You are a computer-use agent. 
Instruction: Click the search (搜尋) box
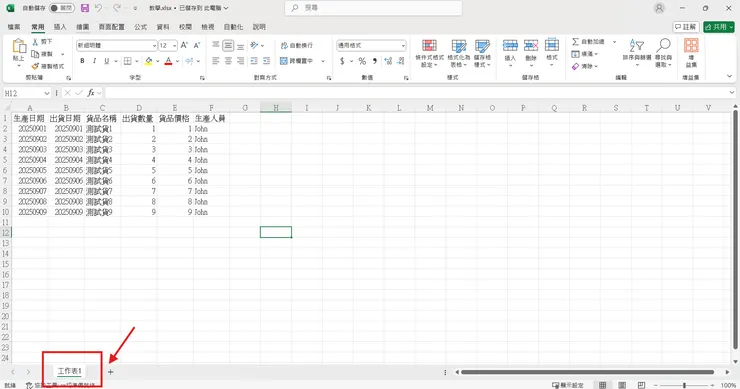(x=374, y=8)
